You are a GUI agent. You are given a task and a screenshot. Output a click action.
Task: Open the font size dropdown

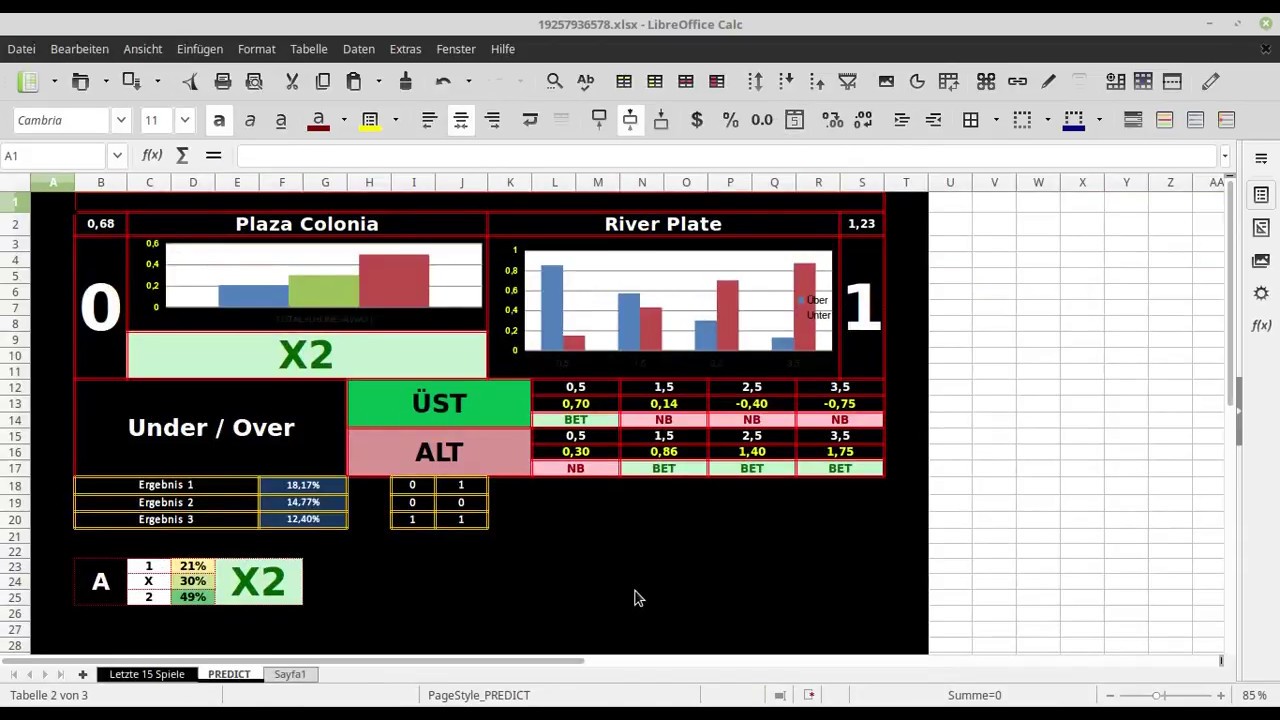(185, 120)
